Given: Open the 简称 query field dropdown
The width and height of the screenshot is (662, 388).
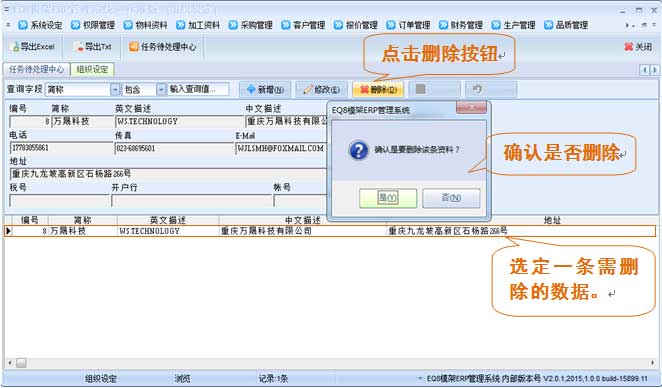Looking at the screenshot, I should (115, 90).
